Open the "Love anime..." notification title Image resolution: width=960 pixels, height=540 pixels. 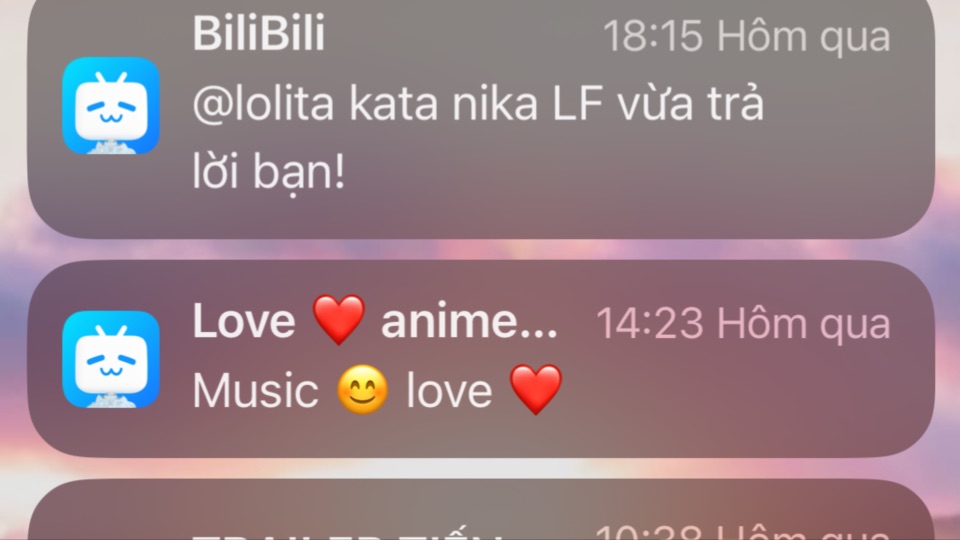[375, 321]
